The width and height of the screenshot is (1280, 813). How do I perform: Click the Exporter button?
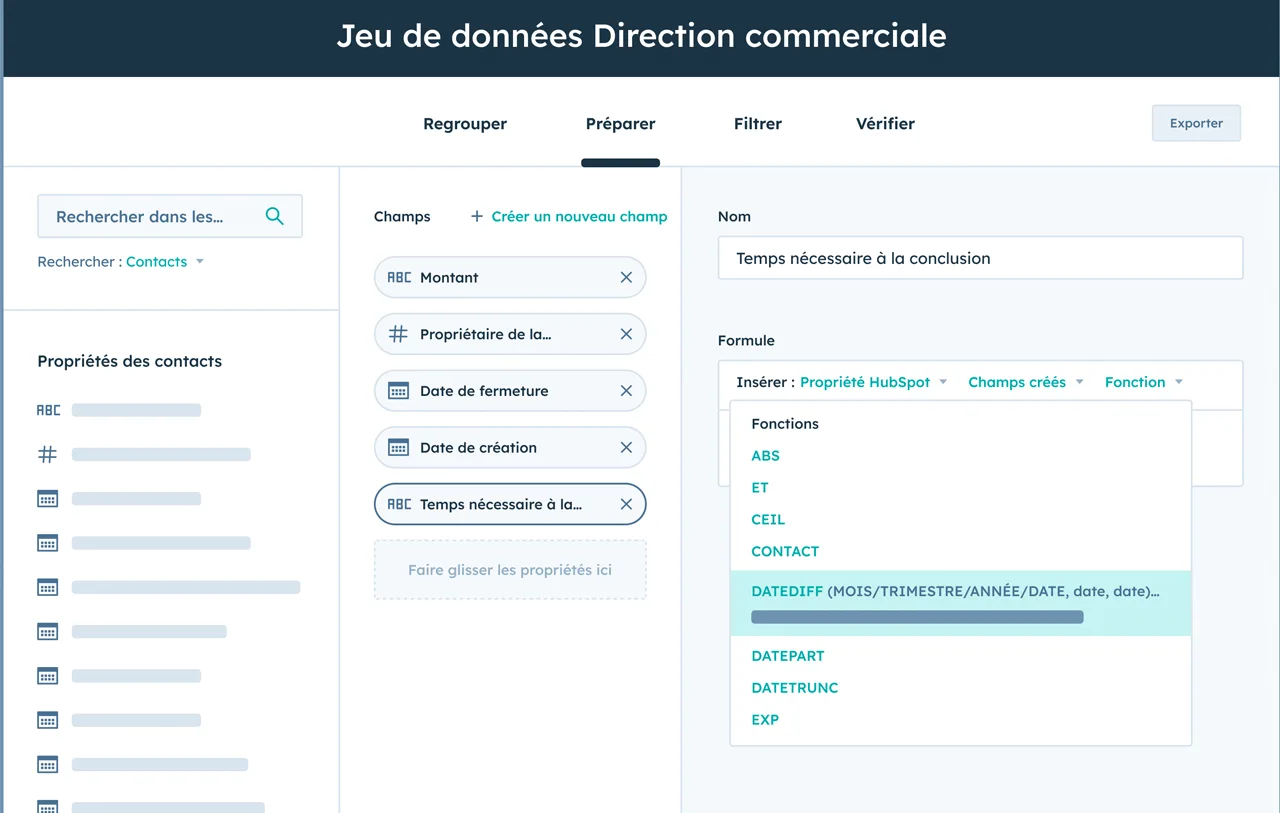[1196, 123]
